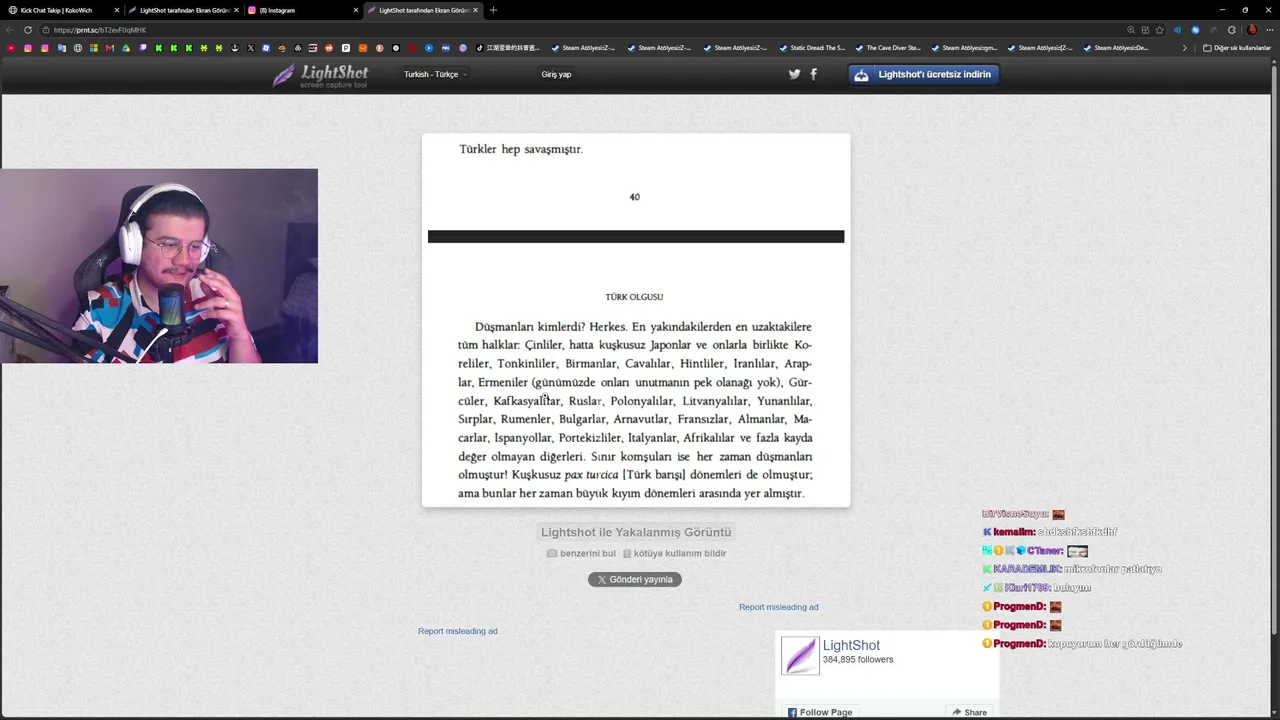The image size is (1280, 720).
Task: Open the Facebook icon in LightShot header
Action: click(x=813, y=74)
